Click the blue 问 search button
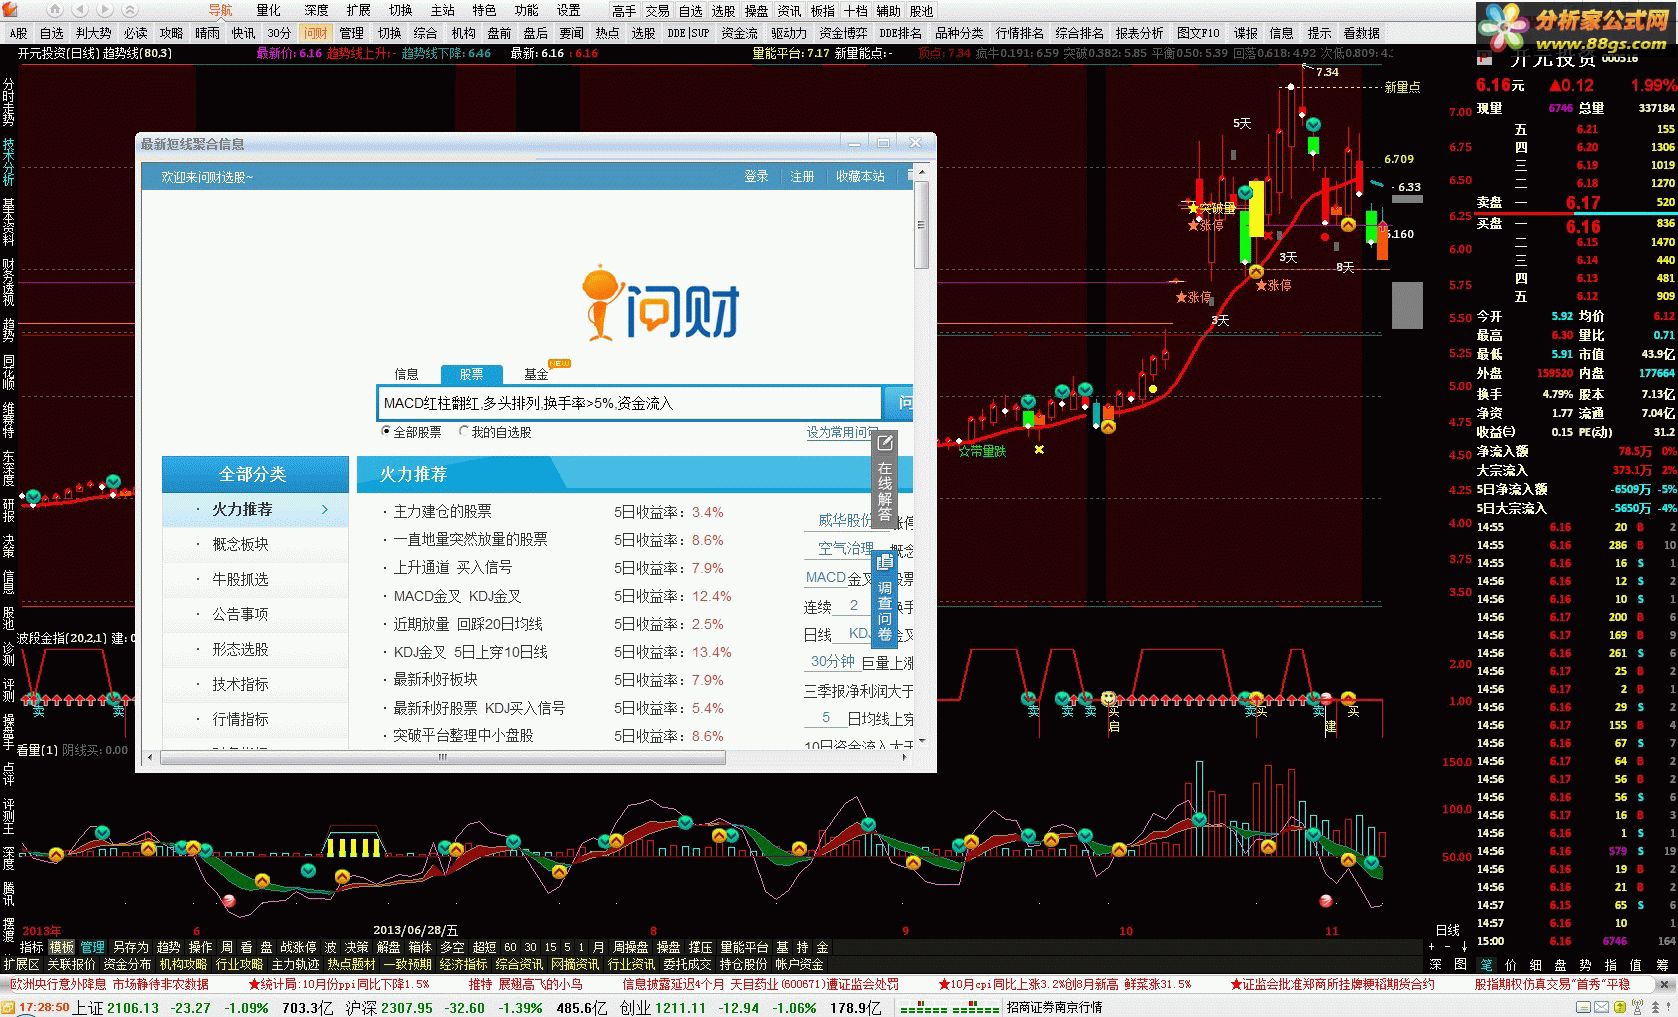The width and height of the screenshot is (1678, 1017). point(900,403)
